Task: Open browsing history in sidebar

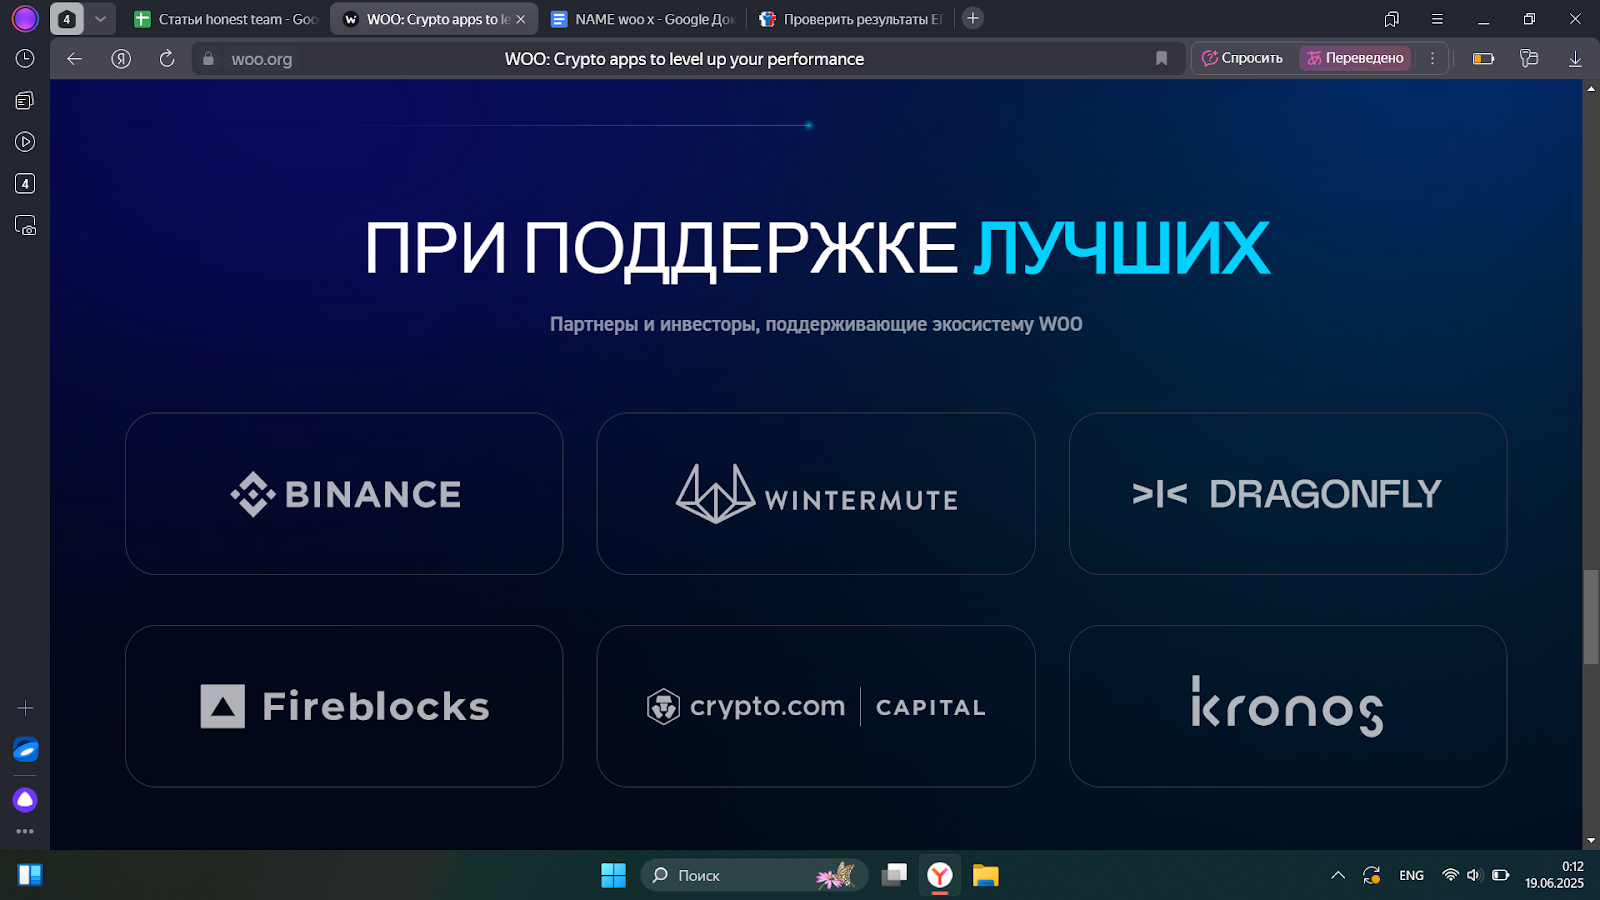Action: tap(25, 59)
